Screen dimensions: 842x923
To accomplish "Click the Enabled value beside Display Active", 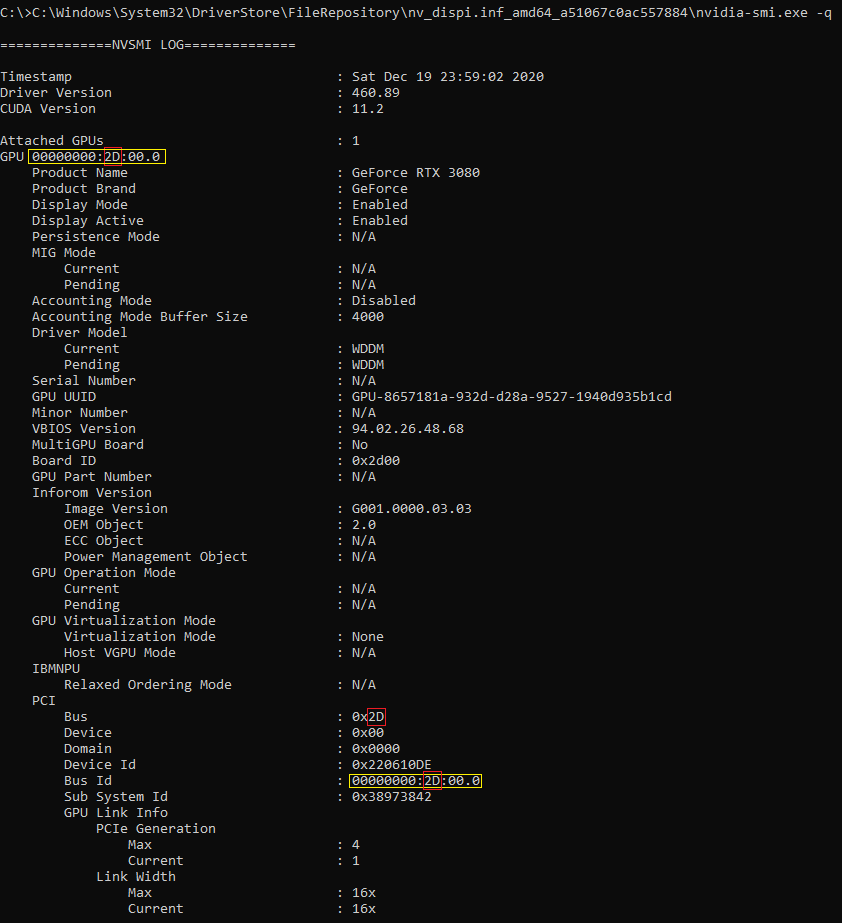I will (380, 220).
